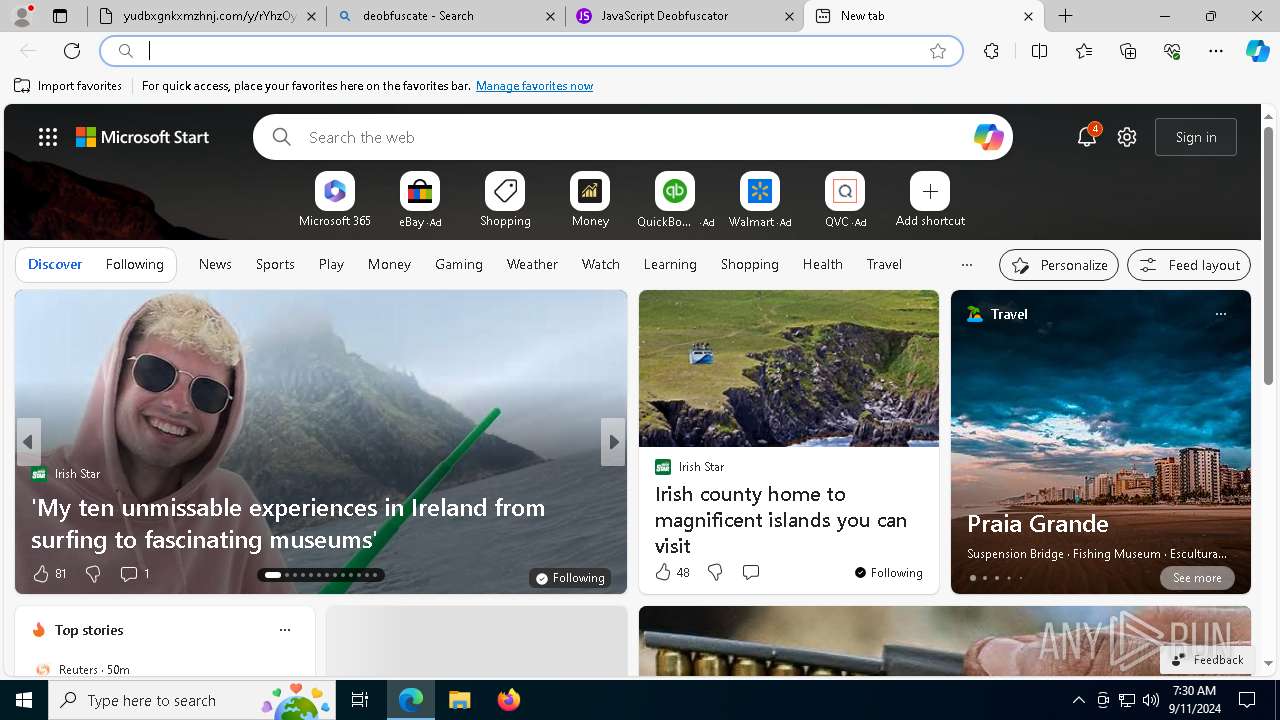Open the page settings gear icon
The image size is (1280, 720).
tap(1127, 137)
